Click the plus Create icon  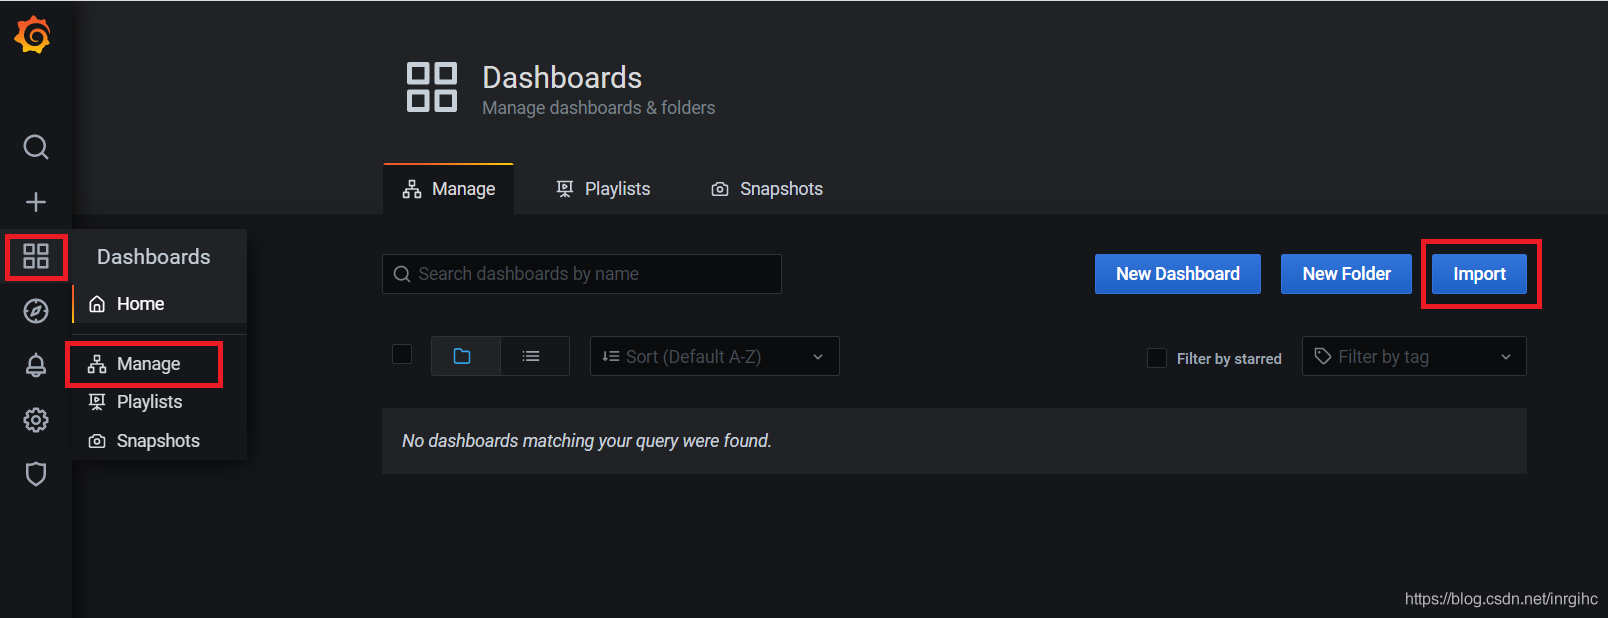click(36, 202)
